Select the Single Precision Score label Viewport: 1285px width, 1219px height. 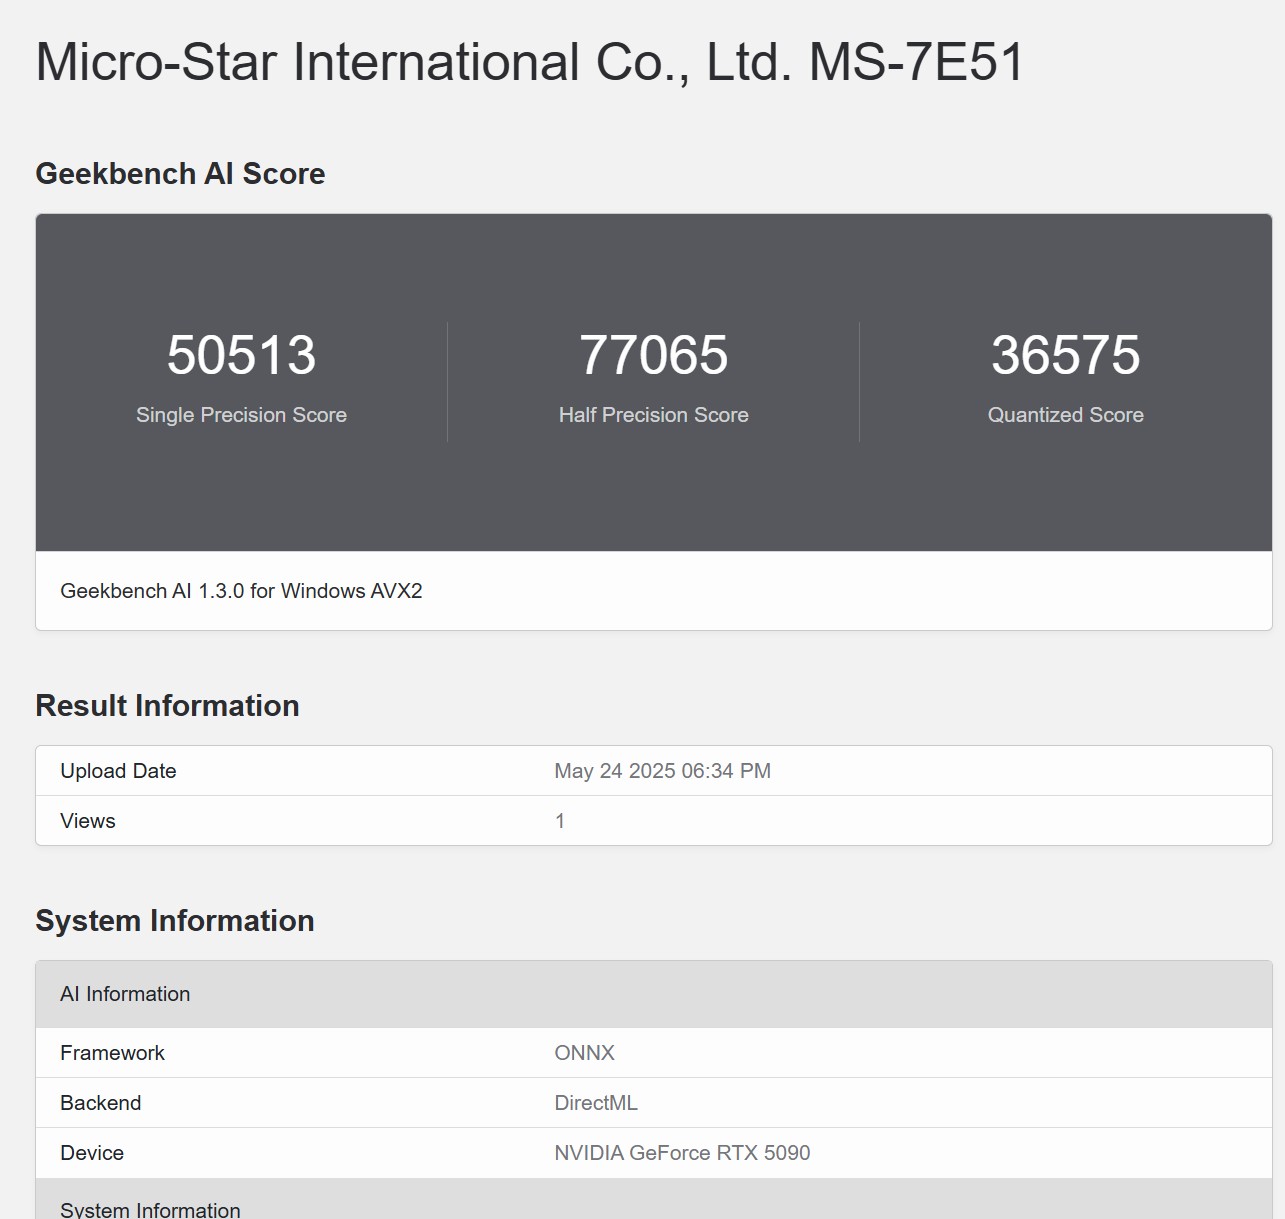(241, 415)
